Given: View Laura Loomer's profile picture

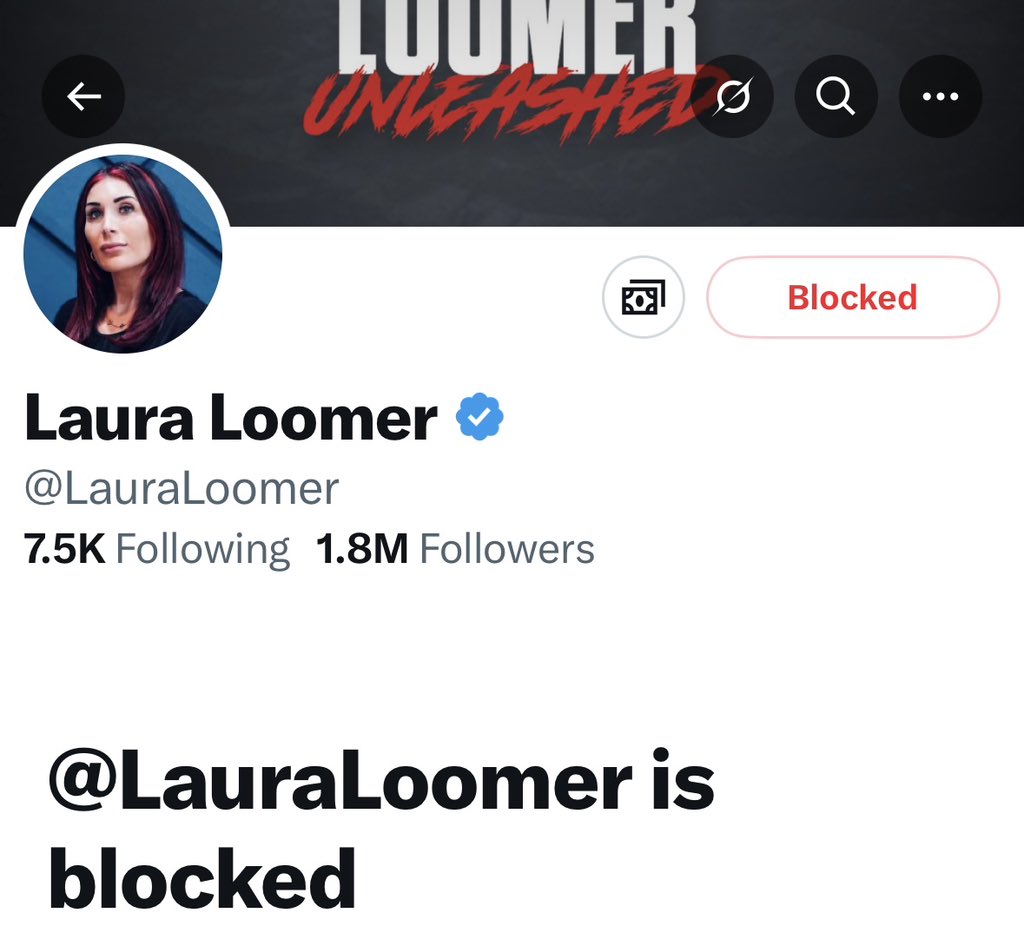Looking at the screenshot, I should click(x=123, y=251).
